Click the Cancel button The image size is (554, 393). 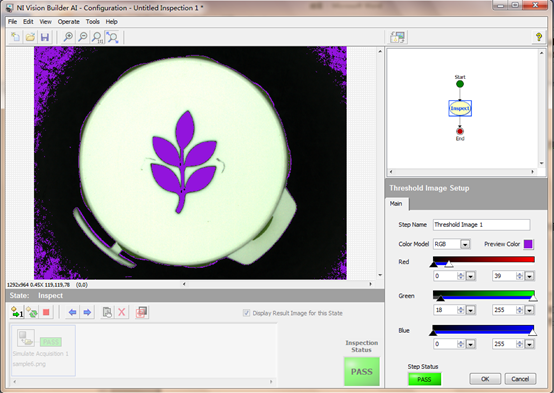tap(520, 379)
